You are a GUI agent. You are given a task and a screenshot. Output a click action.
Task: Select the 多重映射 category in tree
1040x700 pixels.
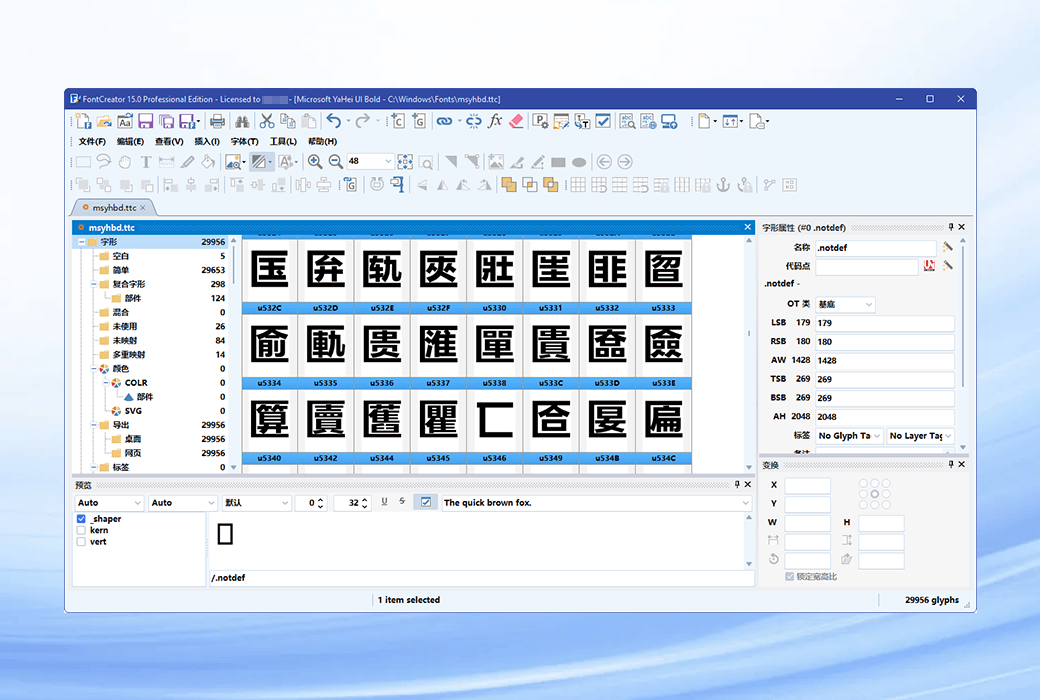click(x=129, y=354)
